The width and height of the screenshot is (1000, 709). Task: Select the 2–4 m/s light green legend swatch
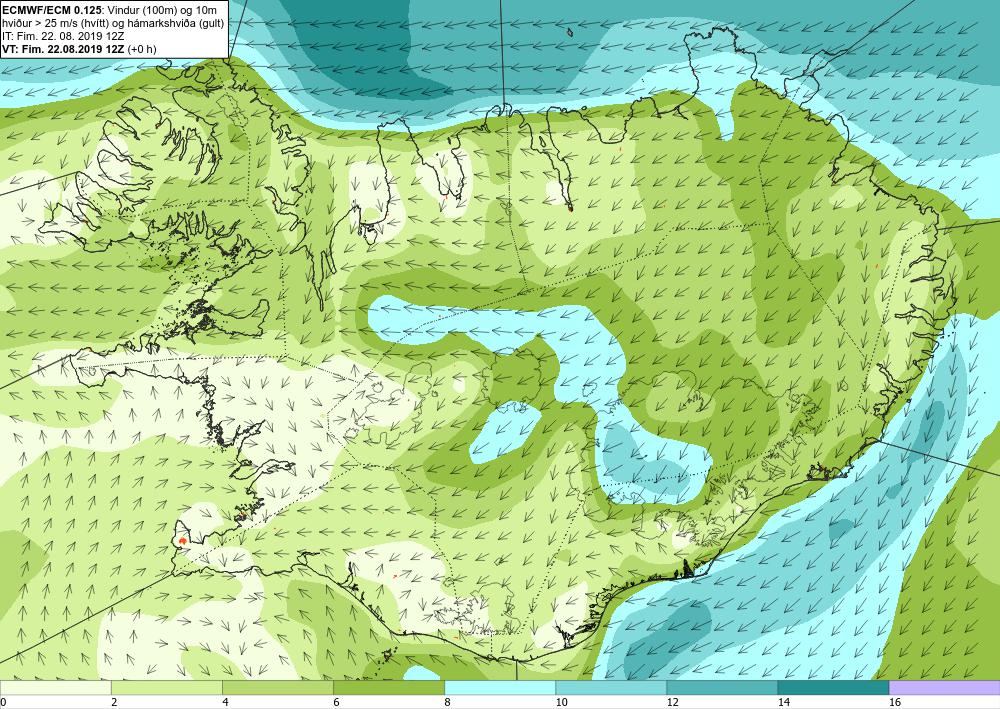(x=166, y=688)
